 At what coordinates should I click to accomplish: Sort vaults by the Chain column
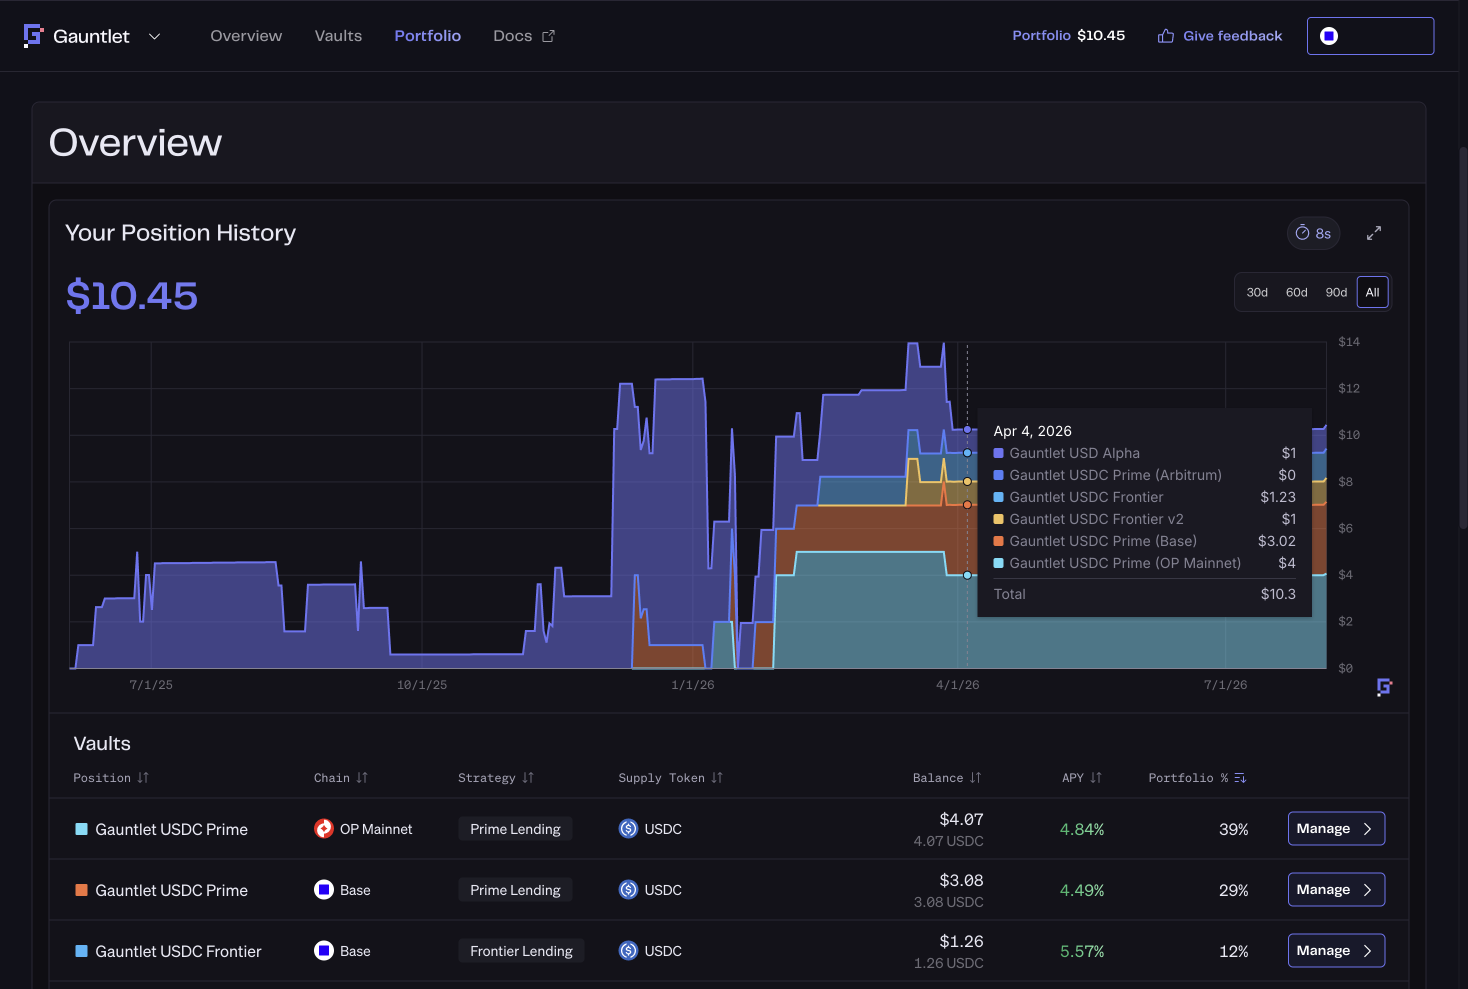341,778
